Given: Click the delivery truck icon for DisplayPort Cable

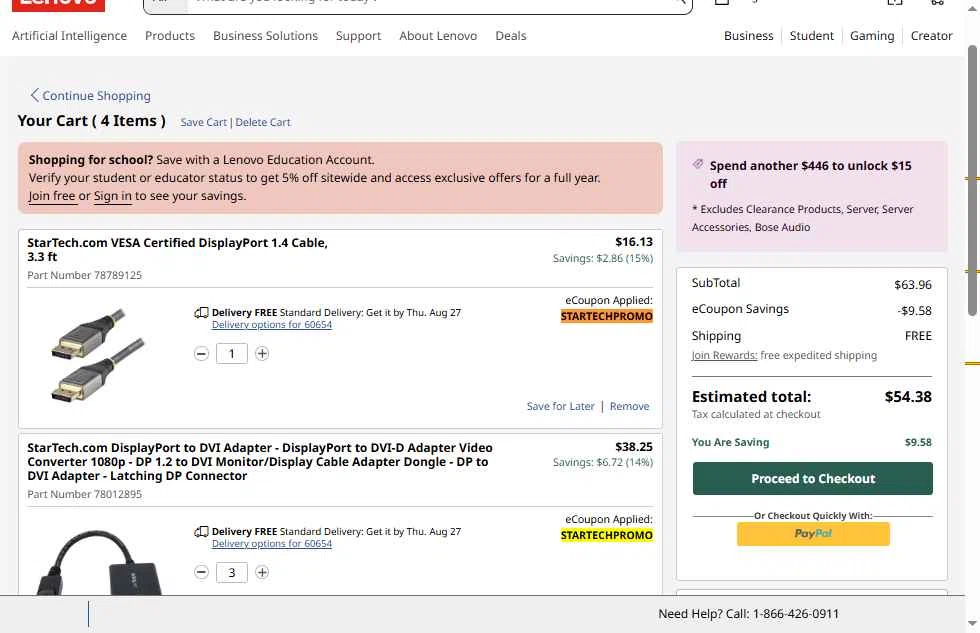Looking at the screenshot, I should [201, 312].
